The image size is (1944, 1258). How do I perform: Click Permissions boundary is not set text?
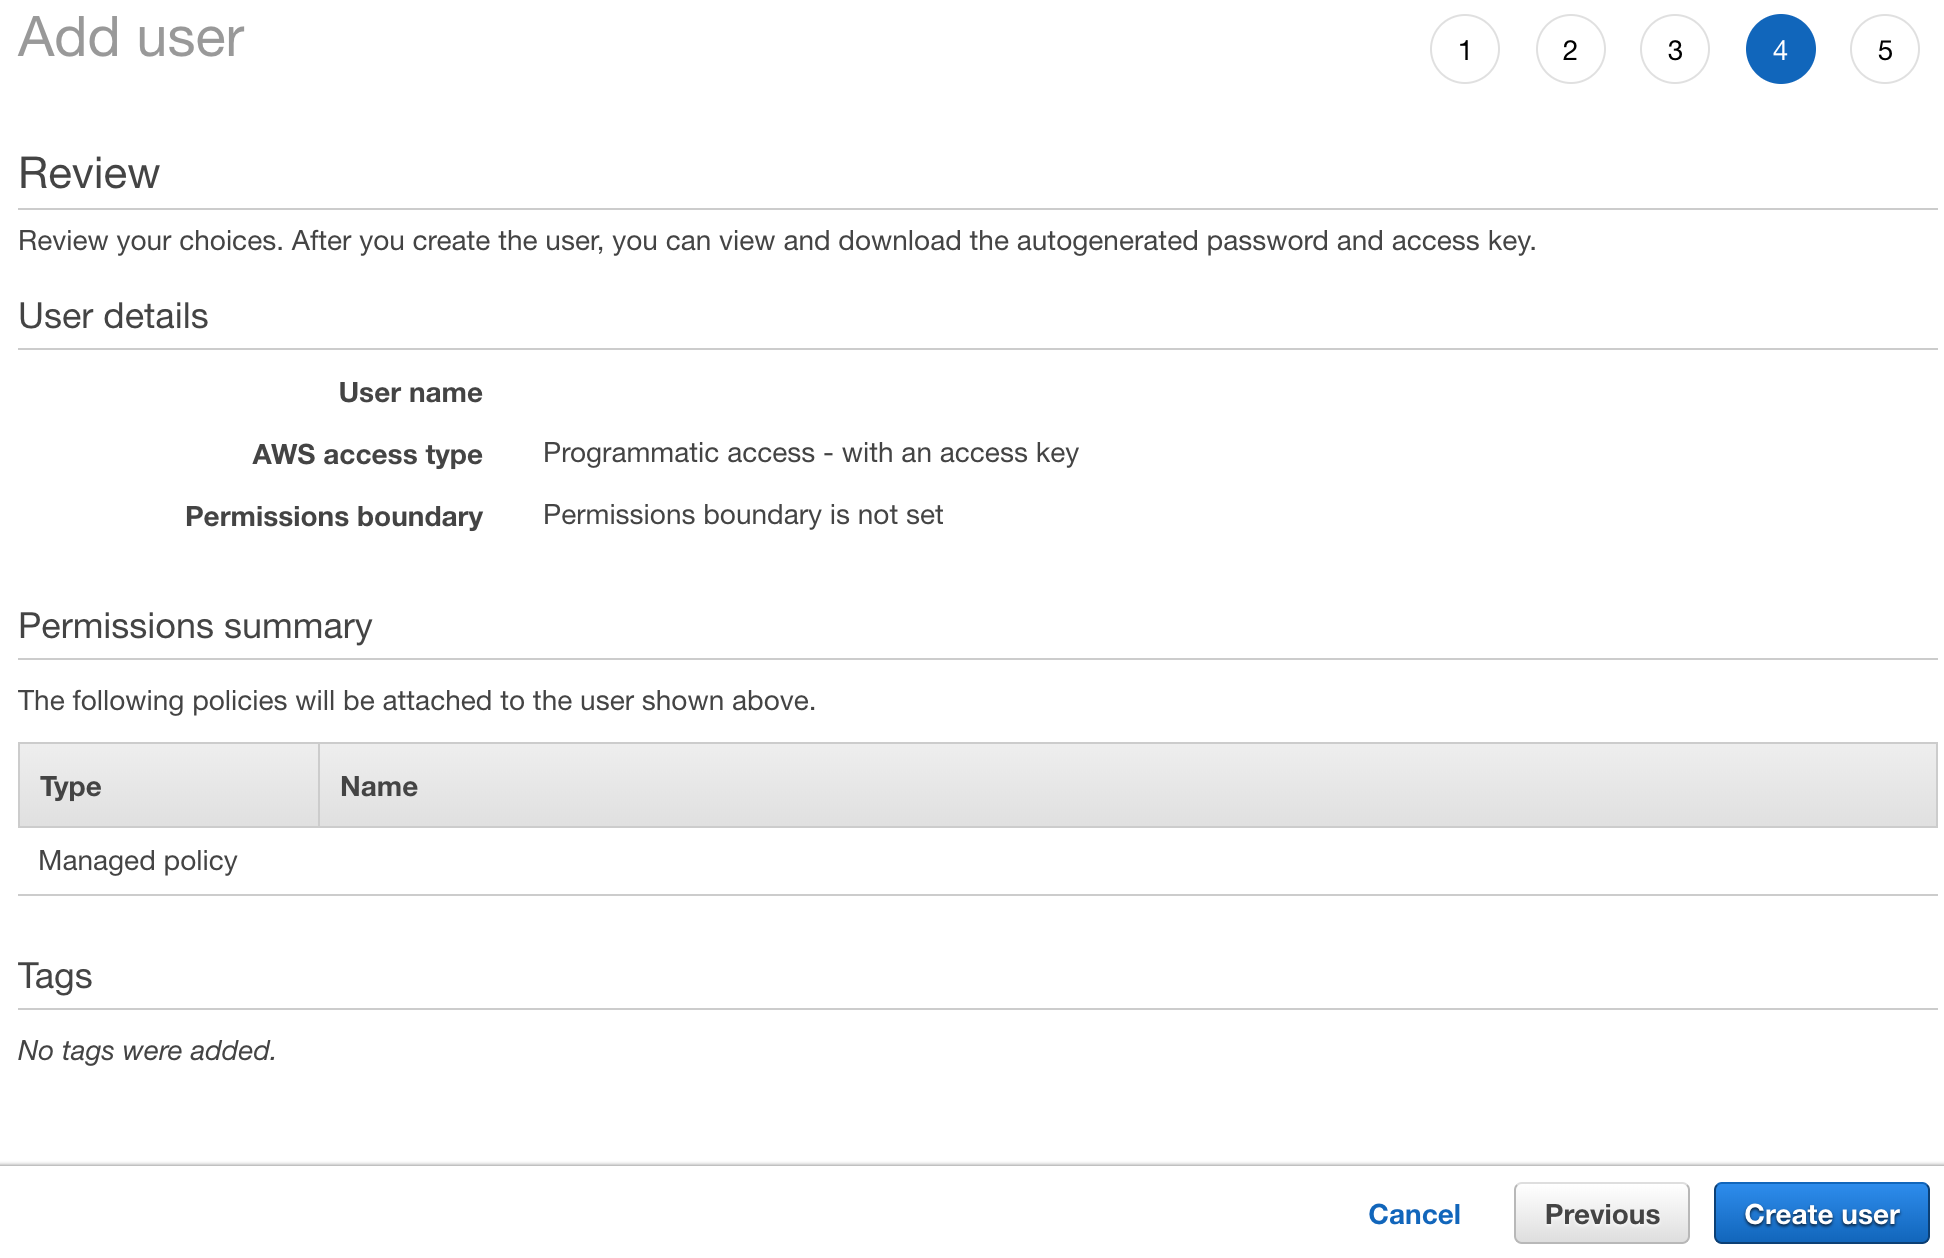(742, 515)
